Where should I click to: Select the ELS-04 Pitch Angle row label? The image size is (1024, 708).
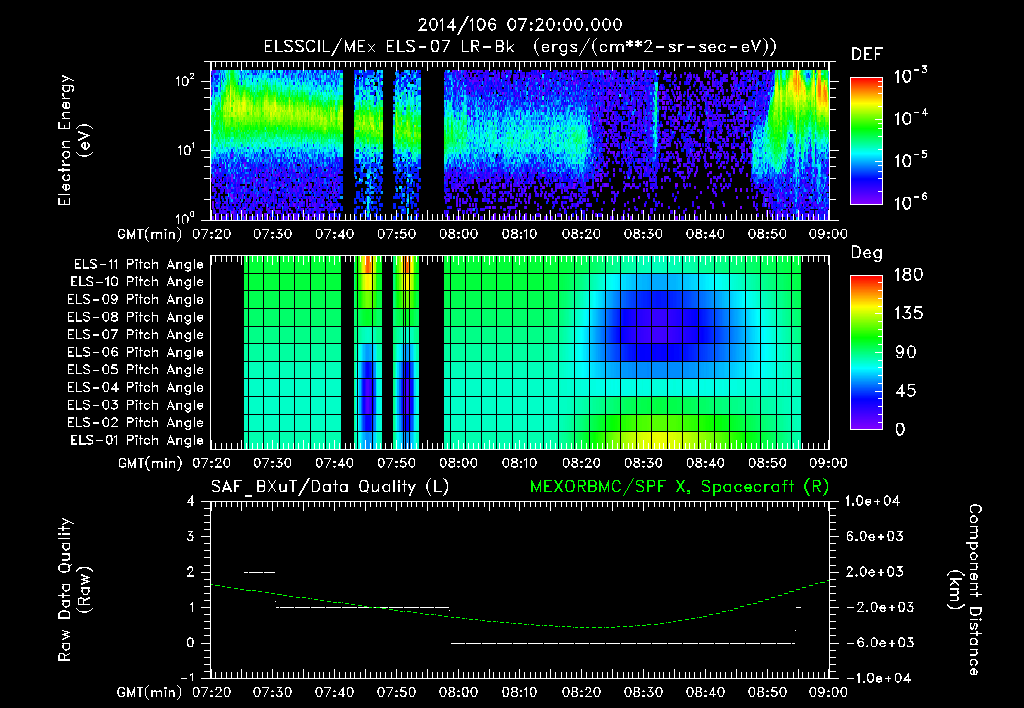[136, 387]
